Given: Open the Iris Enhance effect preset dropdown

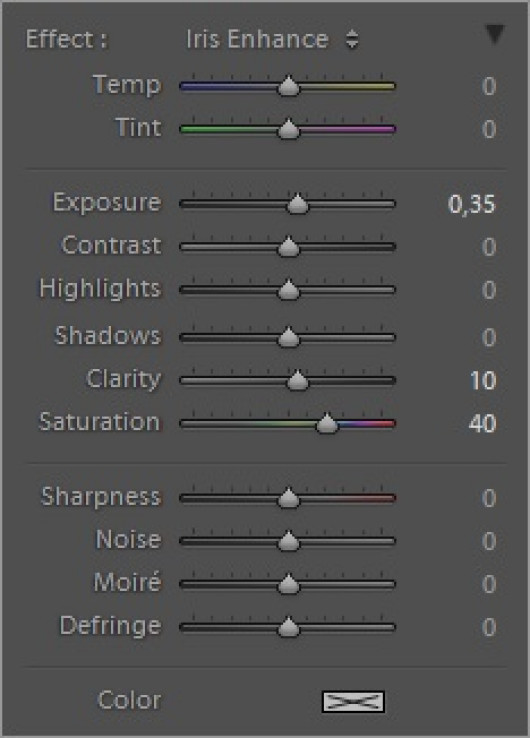Looking at the screenshot, I should pos(272,39).
